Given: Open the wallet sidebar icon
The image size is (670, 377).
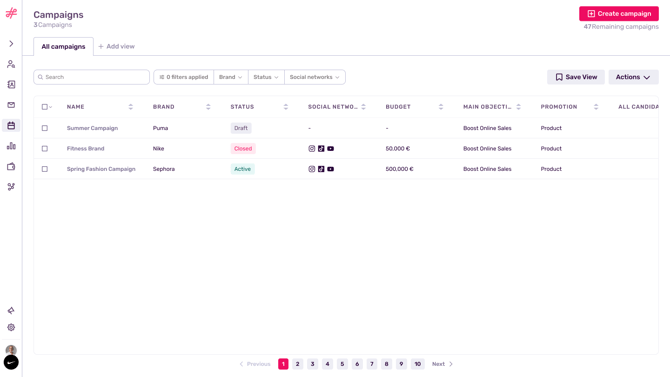Looking at the screenshot, I should tap(11, 166).
